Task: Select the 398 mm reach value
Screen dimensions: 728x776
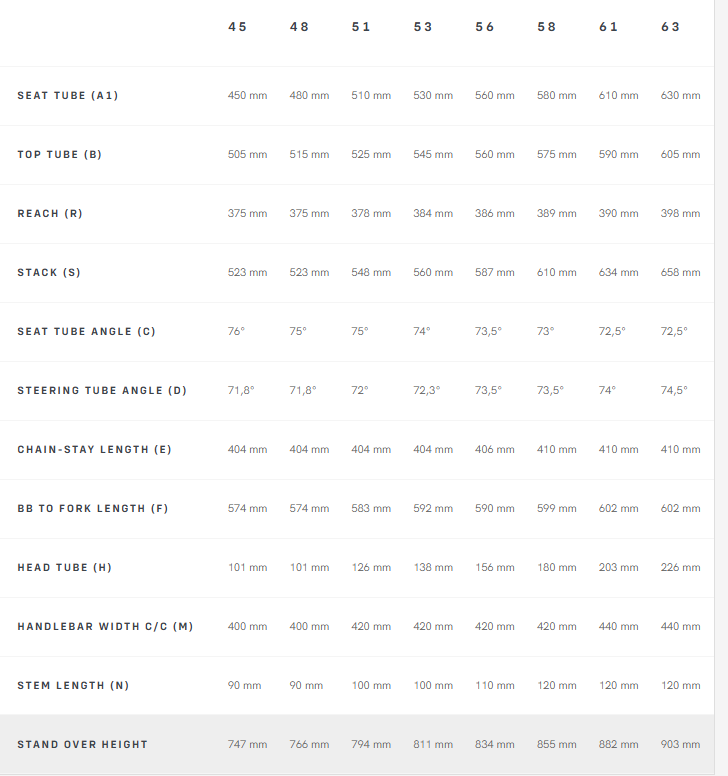Action: click(681, 214)
